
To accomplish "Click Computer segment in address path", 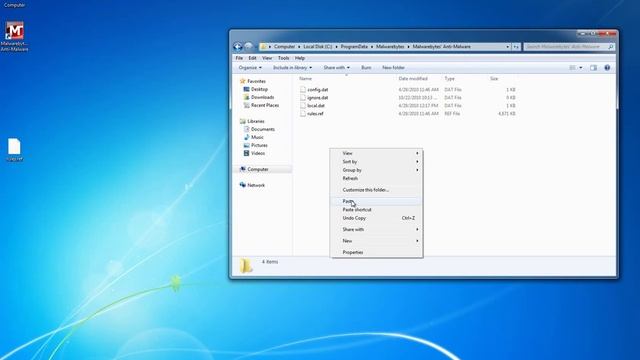I will [284, 47].
